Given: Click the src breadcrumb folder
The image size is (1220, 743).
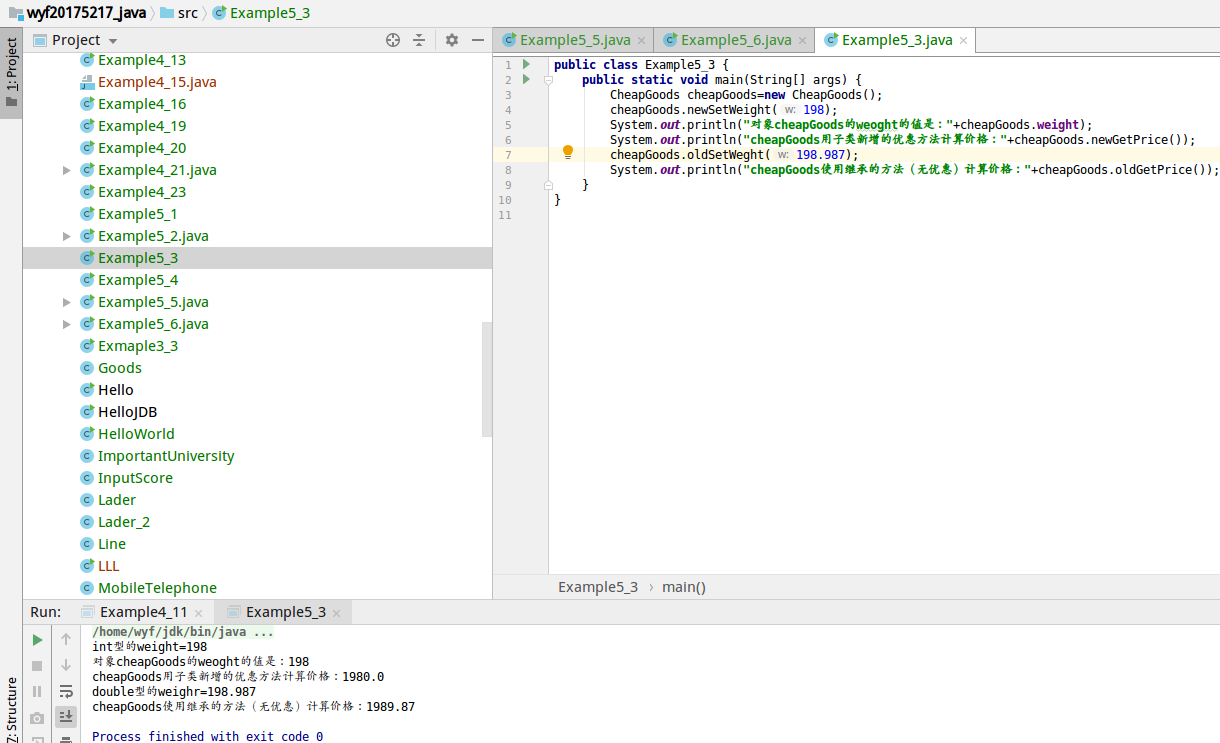Looking at the screenshot, I should [x=179, y=13].
